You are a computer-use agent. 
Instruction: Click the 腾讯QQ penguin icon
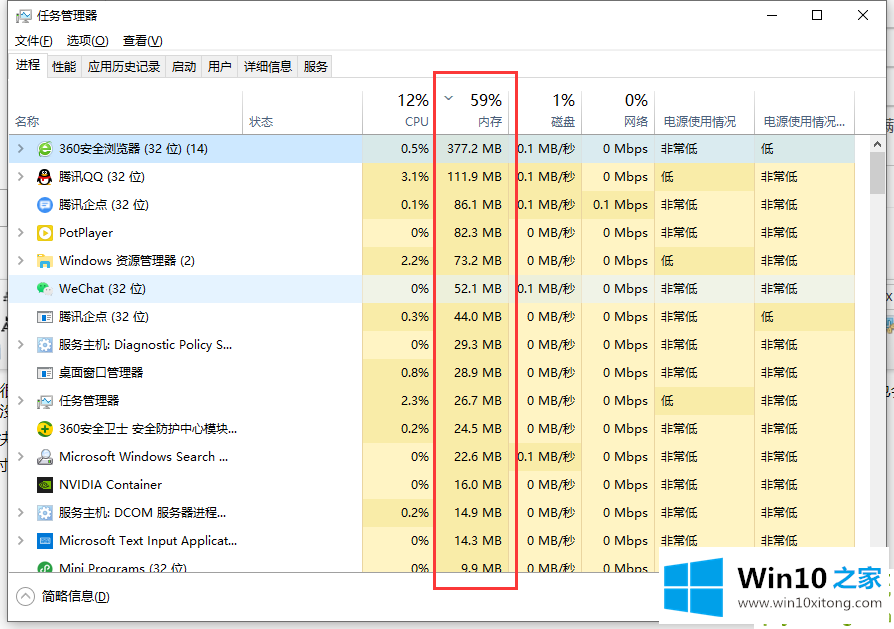click(44, 177)
